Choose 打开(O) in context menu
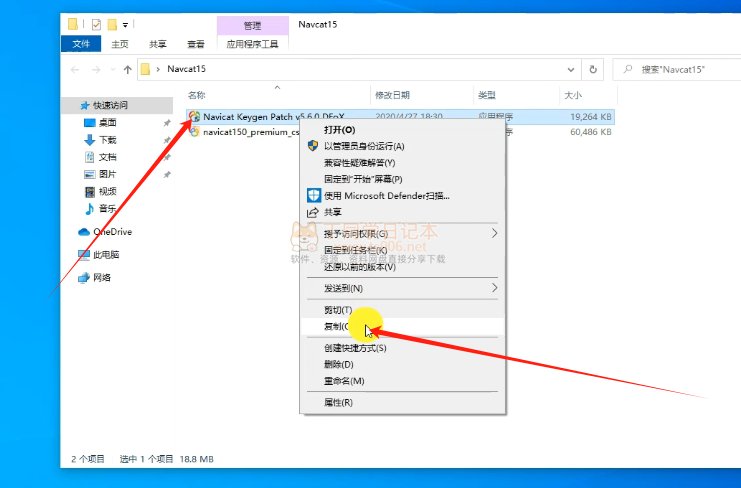Image resolution: width=741 pixels, height=488 pixels. [403, 130]
